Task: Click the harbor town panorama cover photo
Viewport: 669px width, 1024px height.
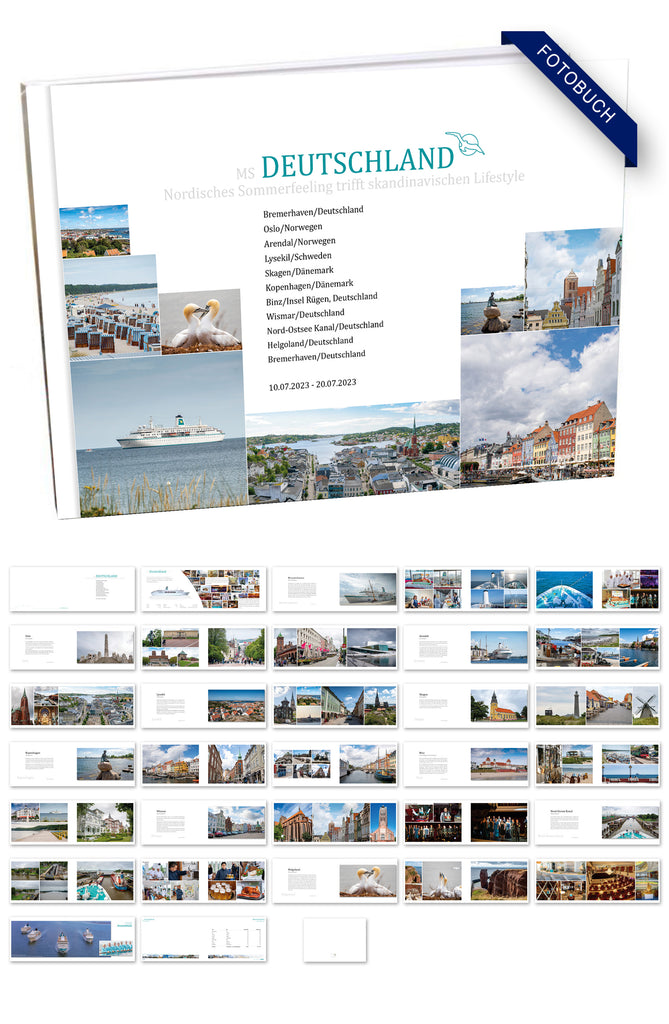Action: click(x=353, y=451)
